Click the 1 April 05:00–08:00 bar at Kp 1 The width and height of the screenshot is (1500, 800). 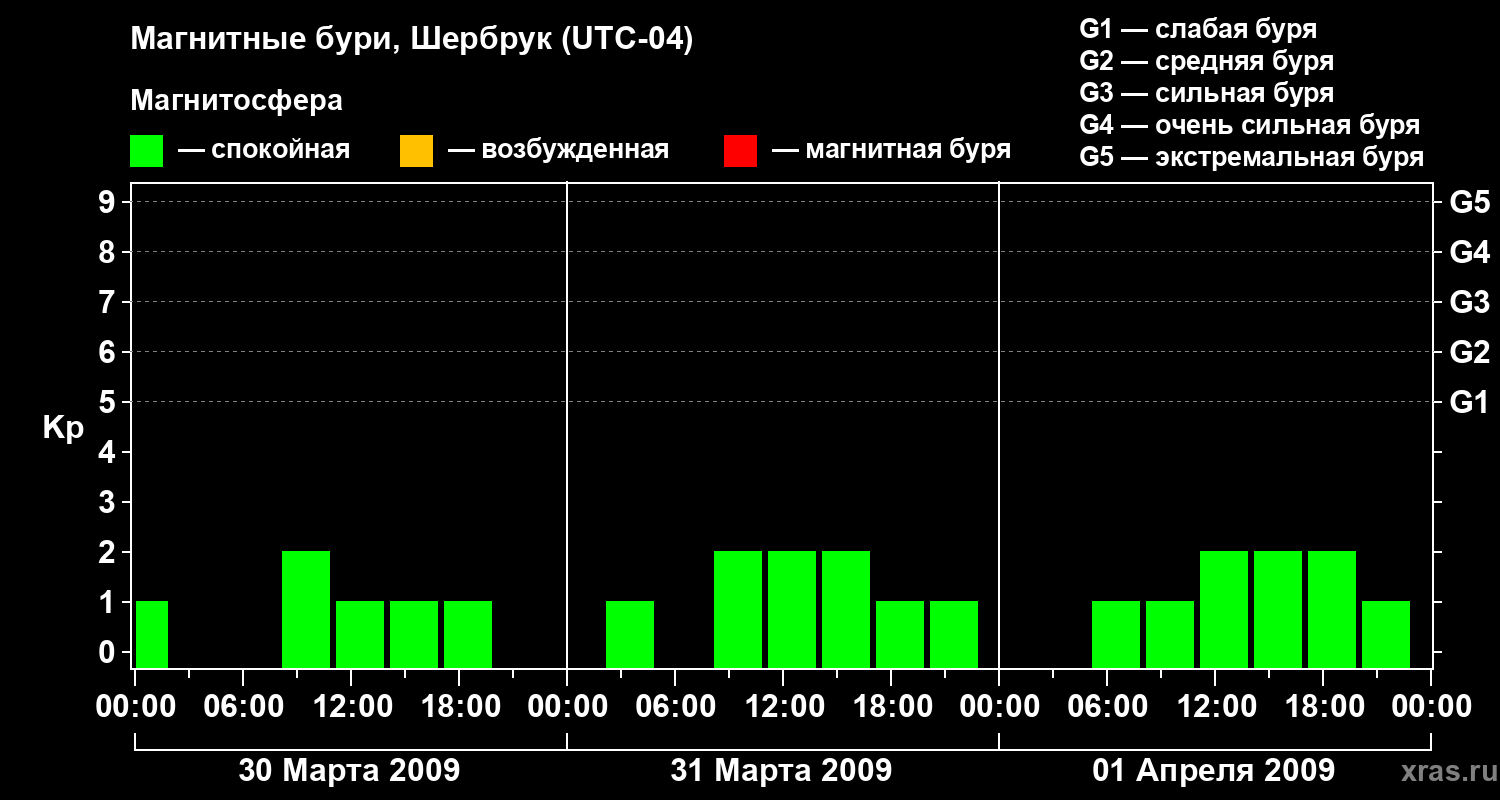[1116, 634]
